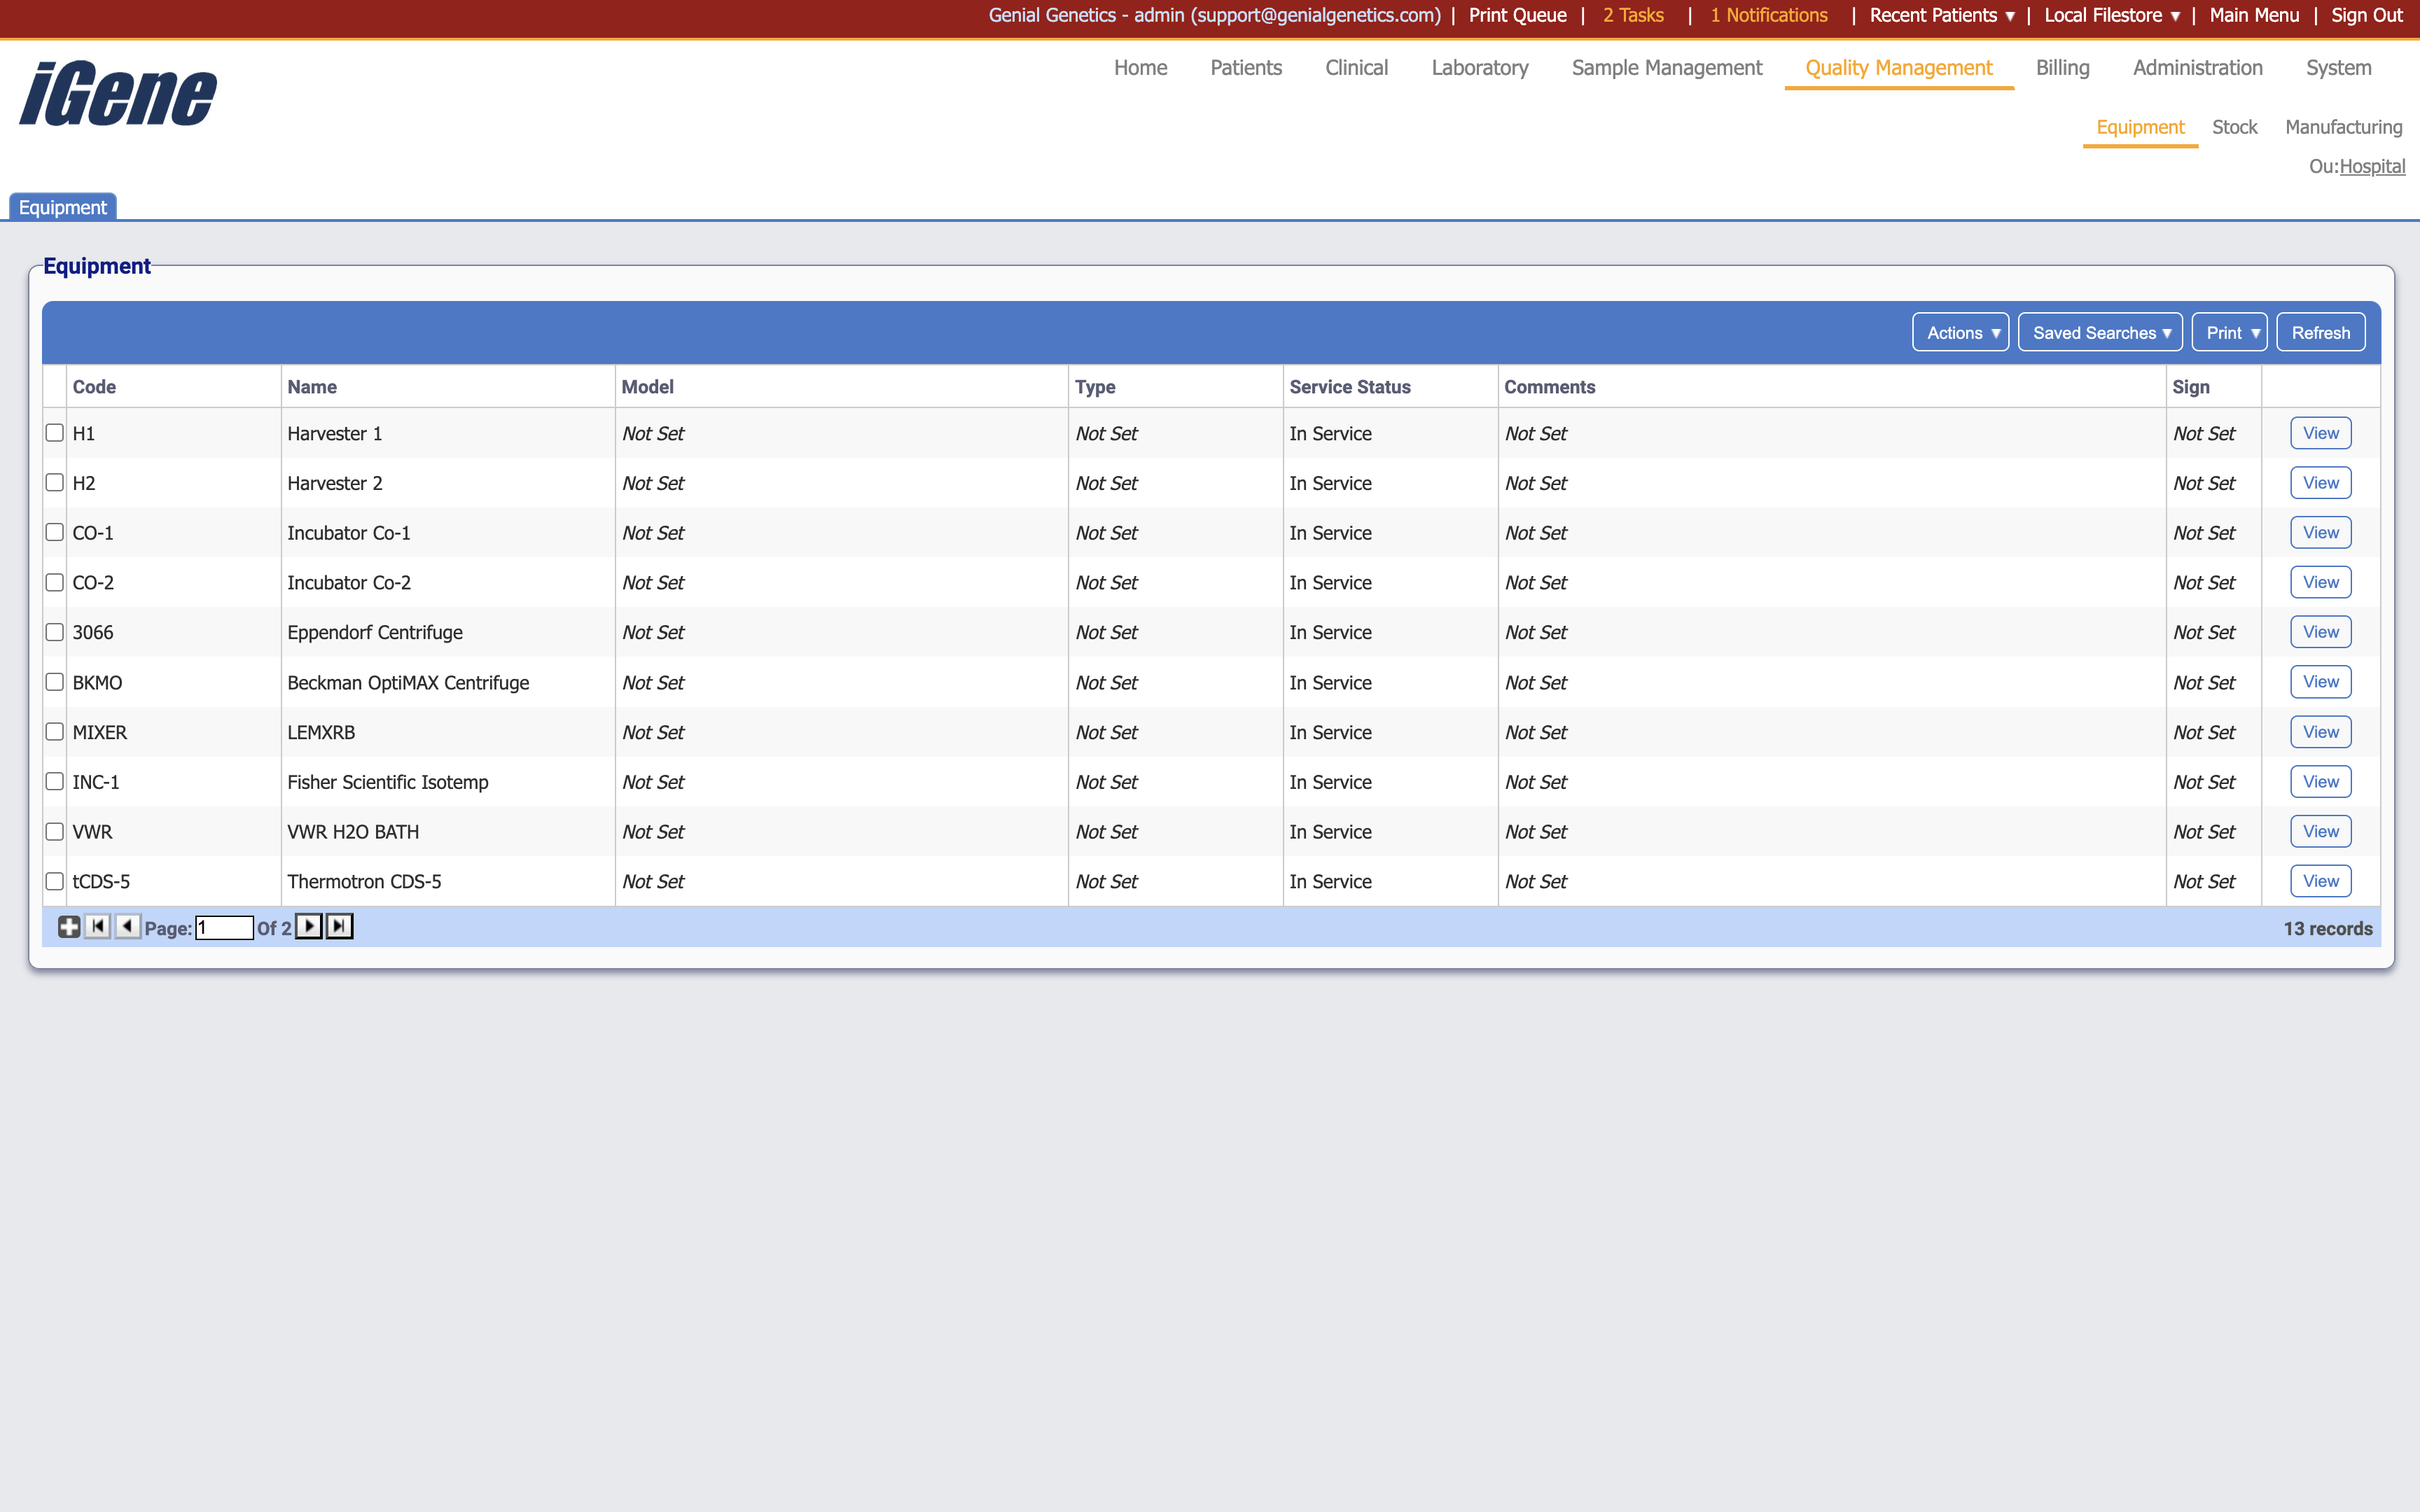2420x1512 pixels.
Task: Go to first page icon
Action: tap(98, 927)
